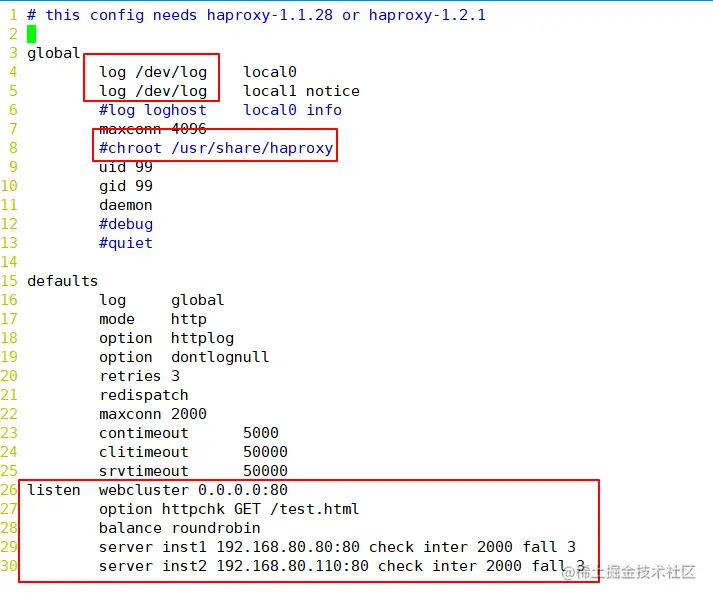
Task: Click line number 26 in gutter
Action: 9,490
